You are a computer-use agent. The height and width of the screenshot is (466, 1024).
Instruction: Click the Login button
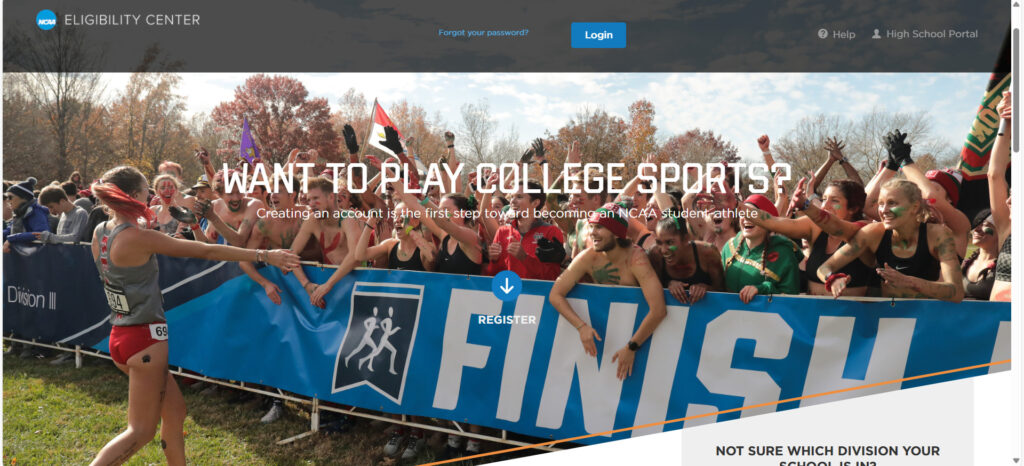598,35
